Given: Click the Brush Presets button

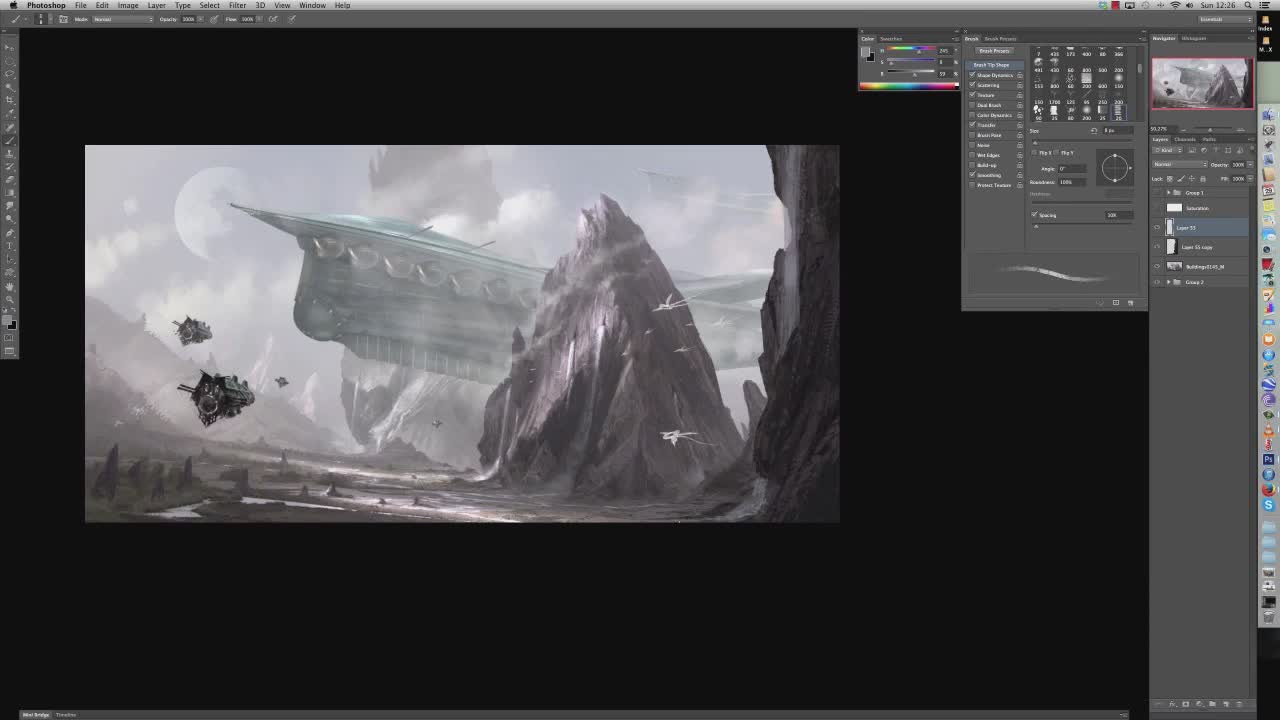Looking at the screenshot, I should click(x=994, y=51).
